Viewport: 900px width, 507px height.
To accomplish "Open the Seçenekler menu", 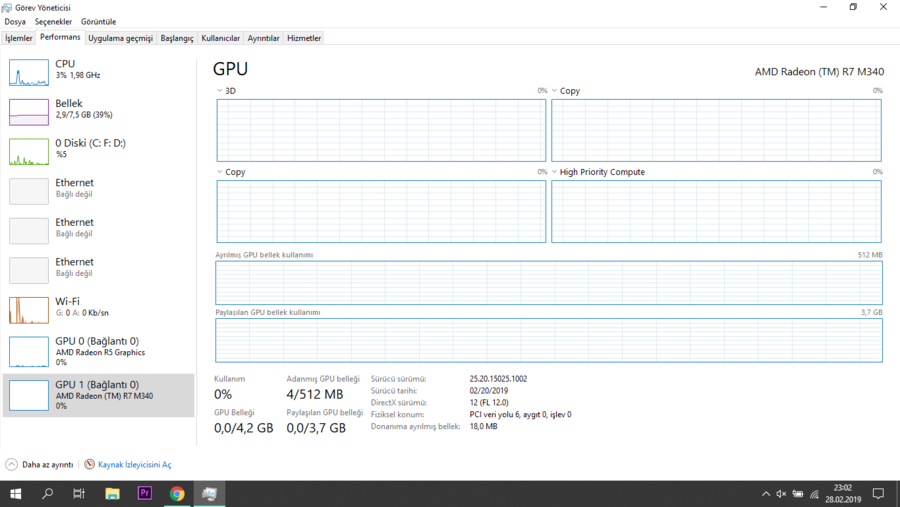I will click(x=53, y=22).
